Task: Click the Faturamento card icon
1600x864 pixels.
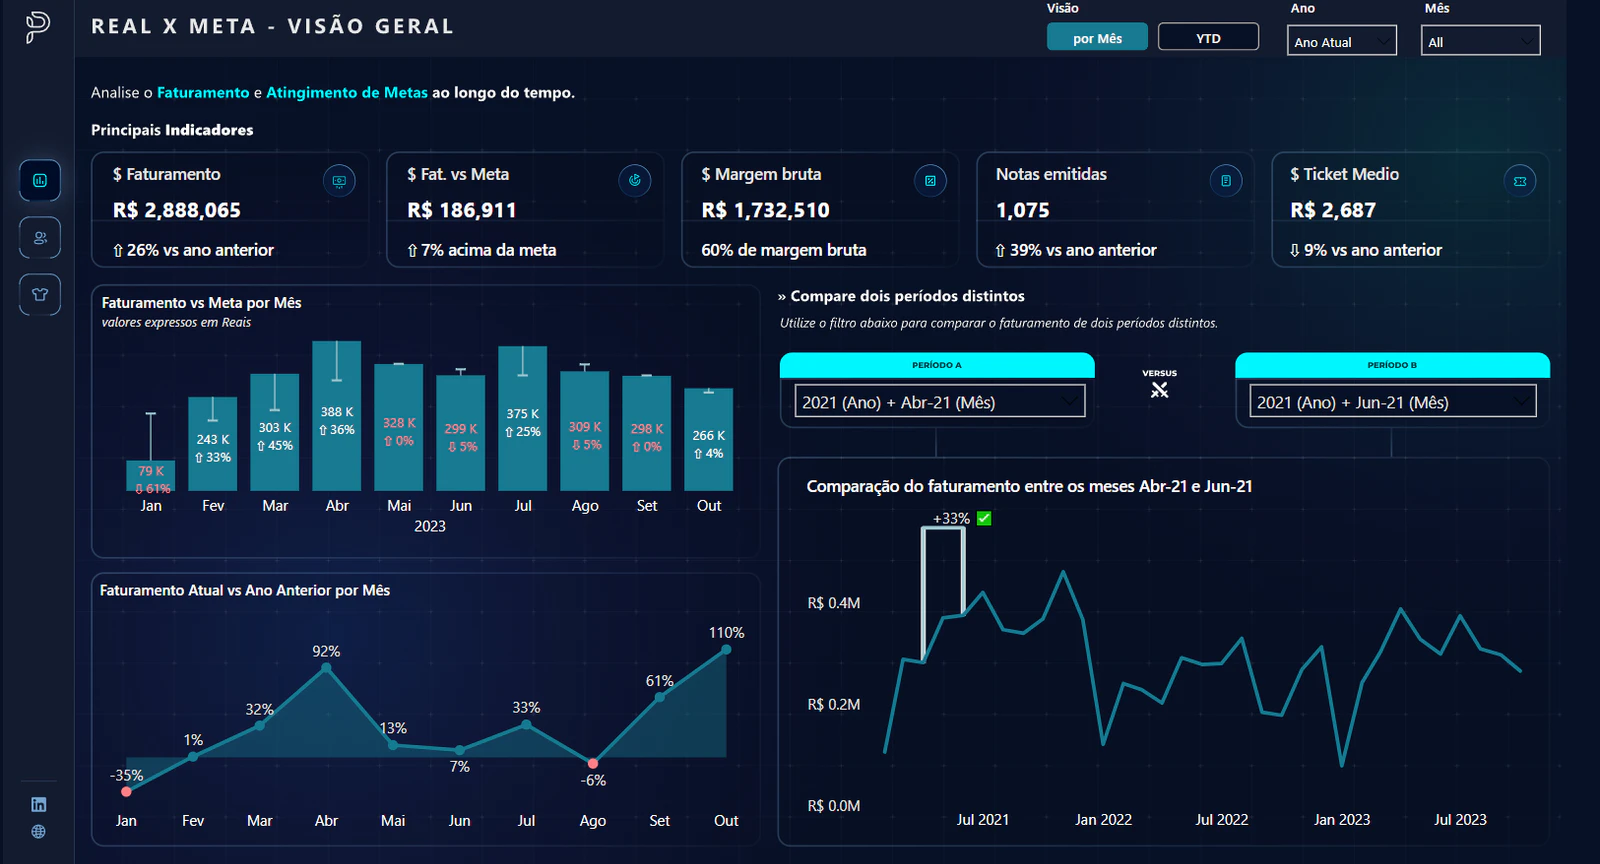Action: coord(339,181)
